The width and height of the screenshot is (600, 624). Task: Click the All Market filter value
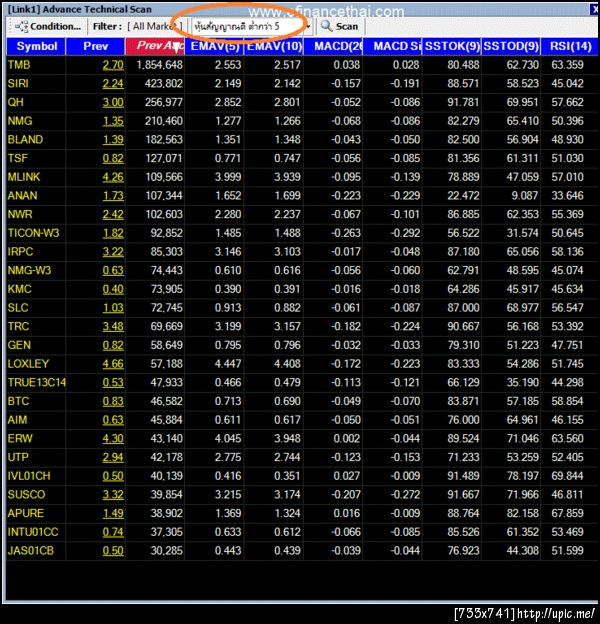click(x=154, y=27)
